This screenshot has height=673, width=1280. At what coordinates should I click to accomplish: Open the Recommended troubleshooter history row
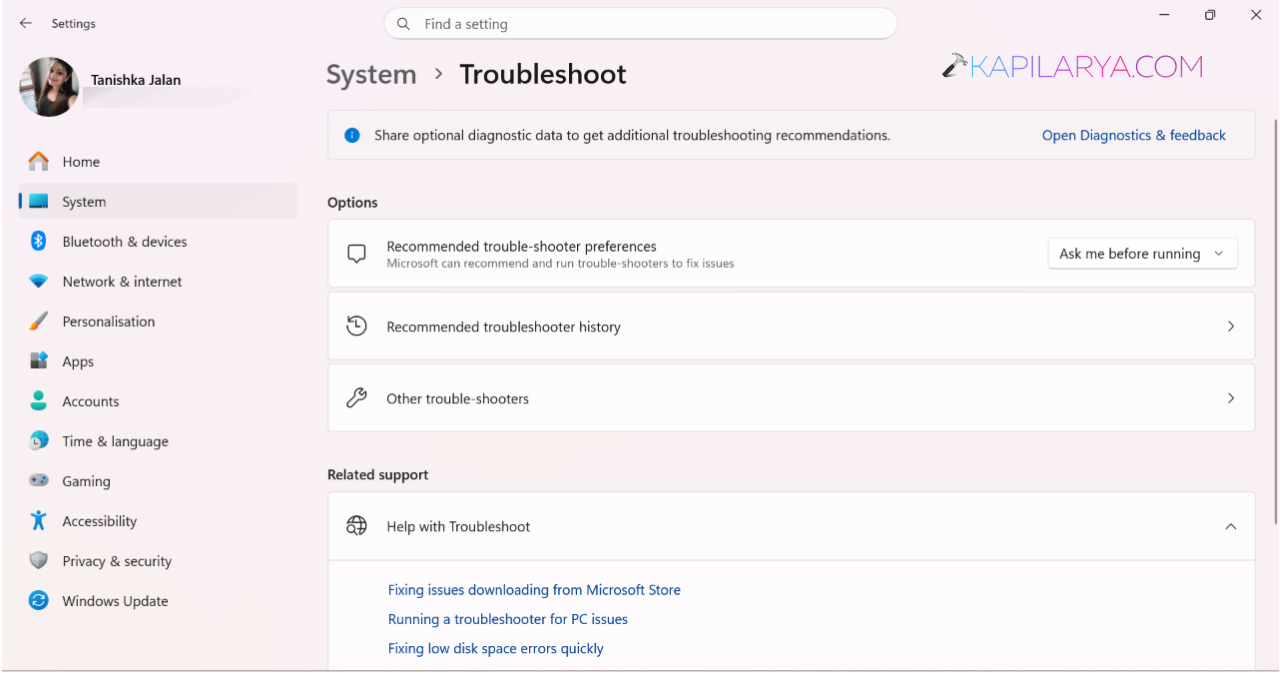click(x=791, y=326)
